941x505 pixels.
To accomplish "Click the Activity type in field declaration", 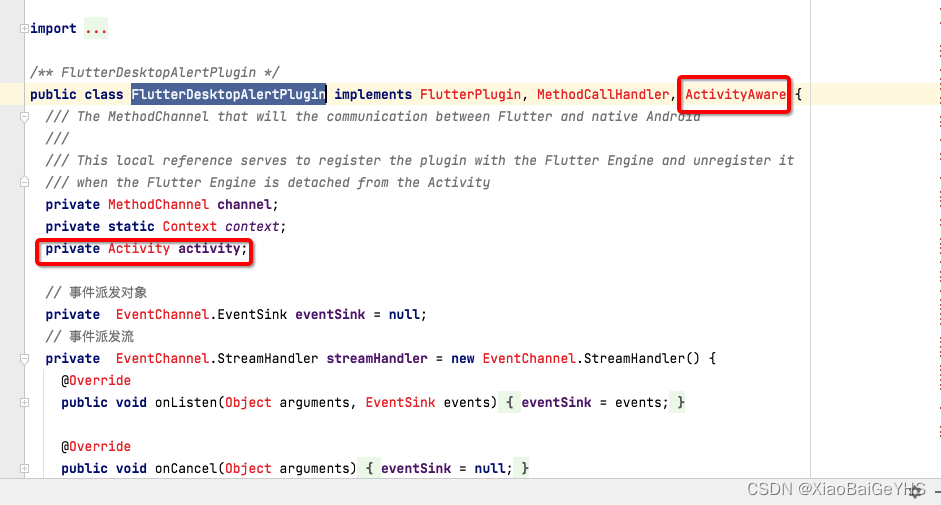I will pos(139,249).
